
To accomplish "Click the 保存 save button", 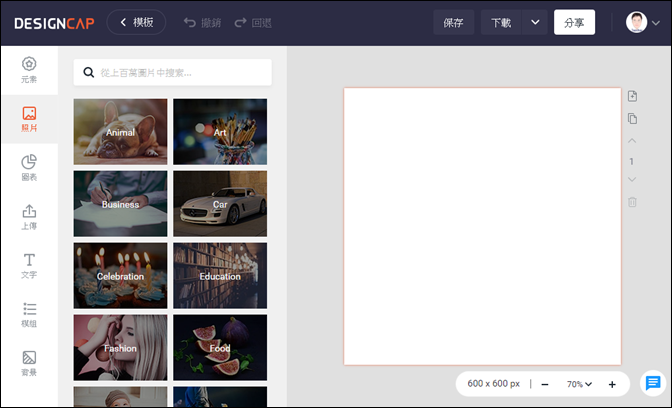I will [453, 22].
